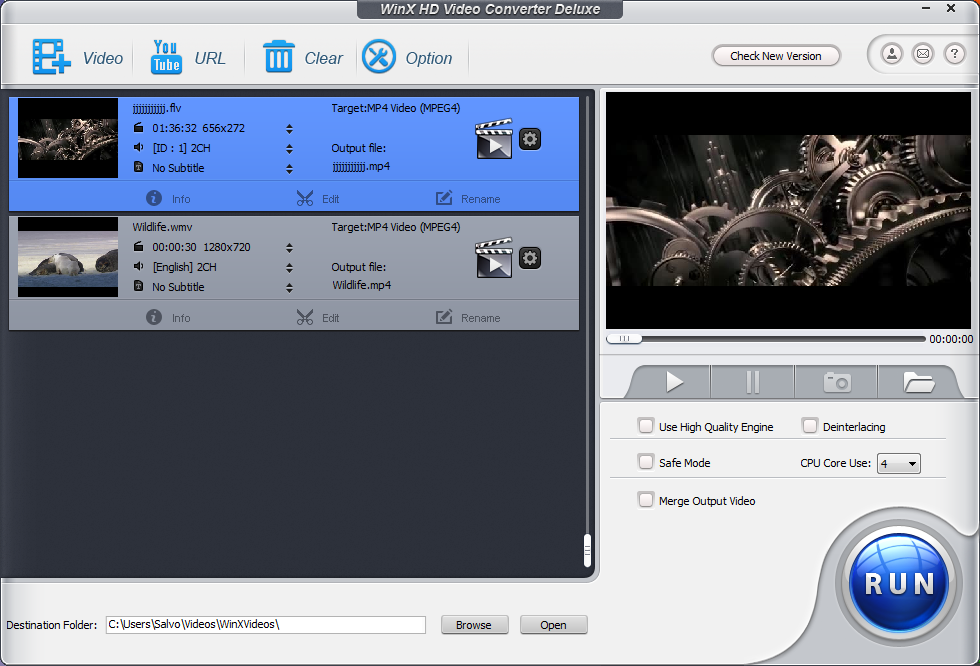980x666 pixels.
Task: Open output profile clapperboard for jjjjjjjjjj.flv
Action: click(494, 139)
